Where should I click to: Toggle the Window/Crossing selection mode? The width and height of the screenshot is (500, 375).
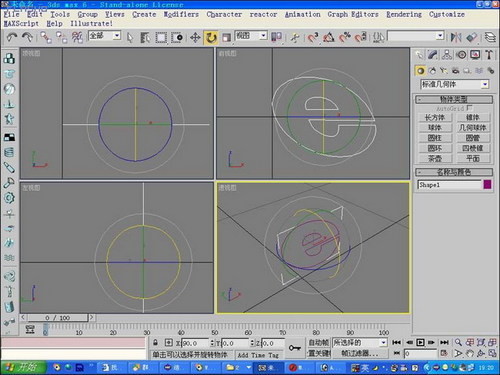[177, 37]
